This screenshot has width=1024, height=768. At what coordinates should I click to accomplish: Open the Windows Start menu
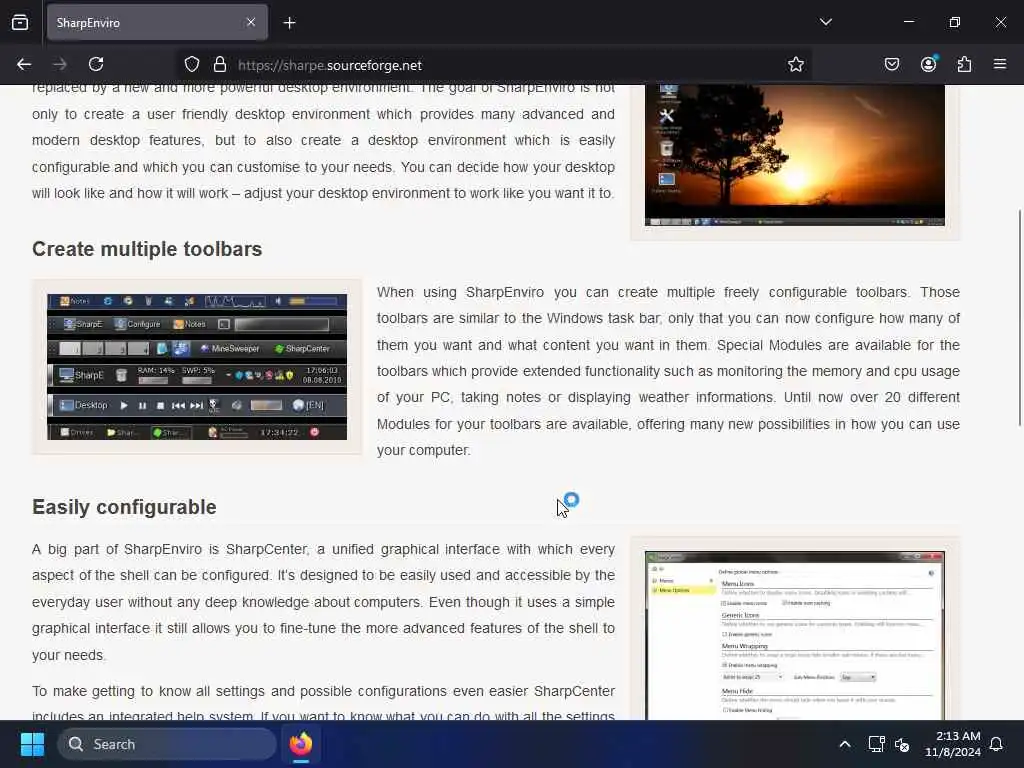pos(32,744)
